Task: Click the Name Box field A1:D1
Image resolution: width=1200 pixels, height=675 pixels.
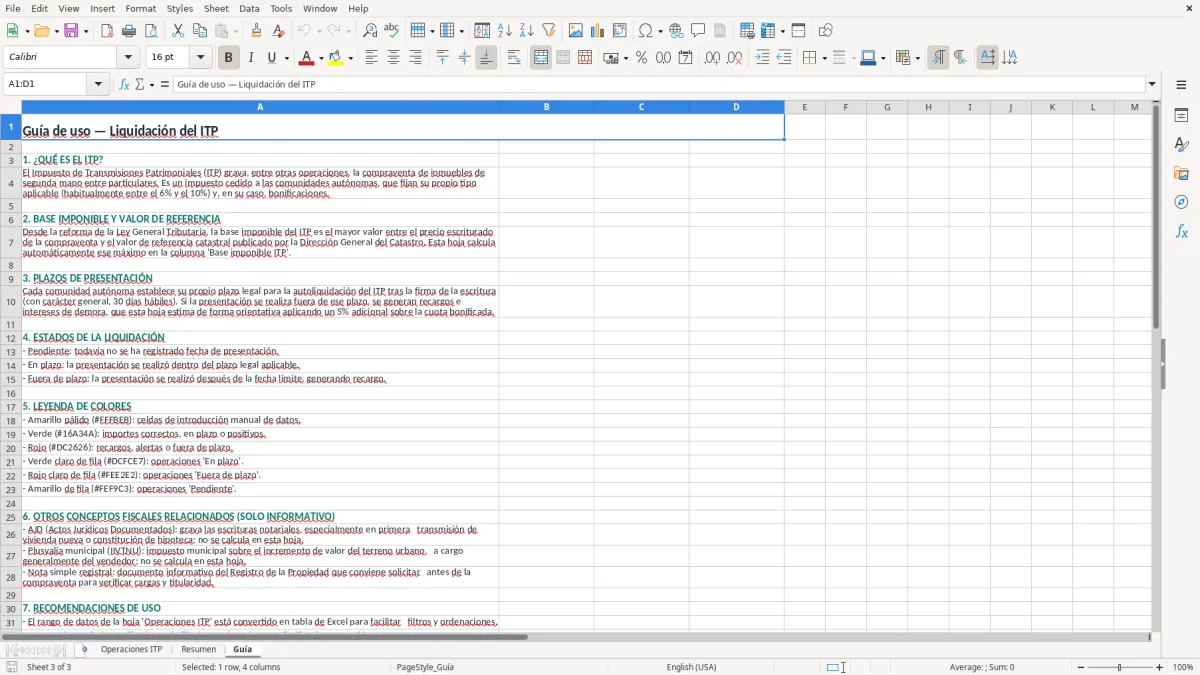Action: 46,85
